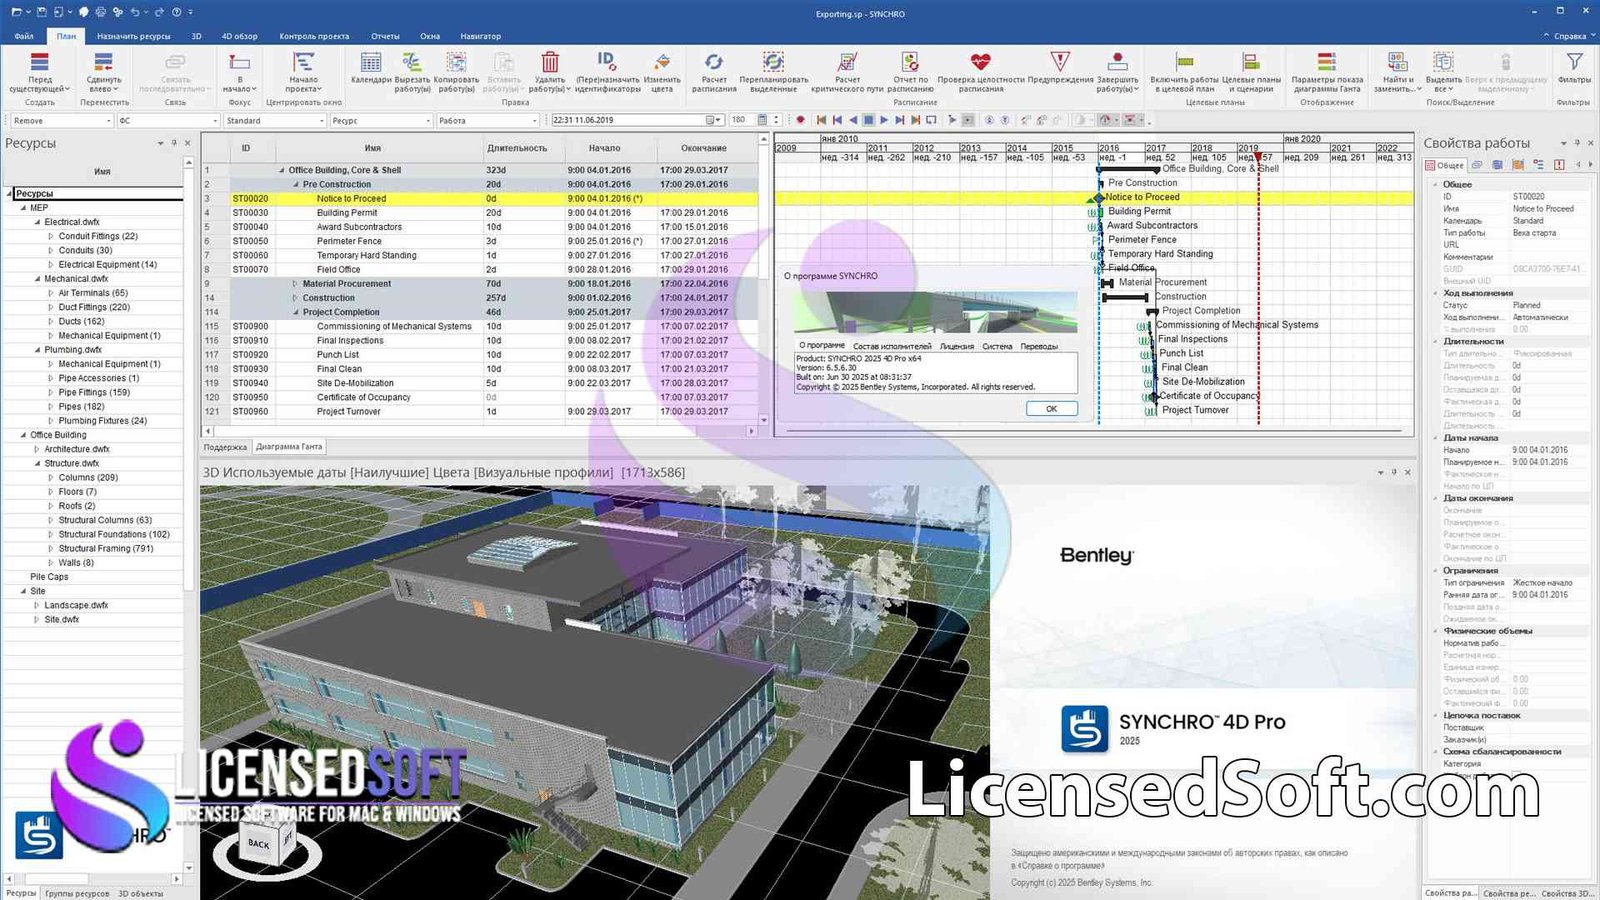Viewport: 1600px width, 900px height.
Task: Collapse Pre Construction task group
Action: (x=295, y=184)
